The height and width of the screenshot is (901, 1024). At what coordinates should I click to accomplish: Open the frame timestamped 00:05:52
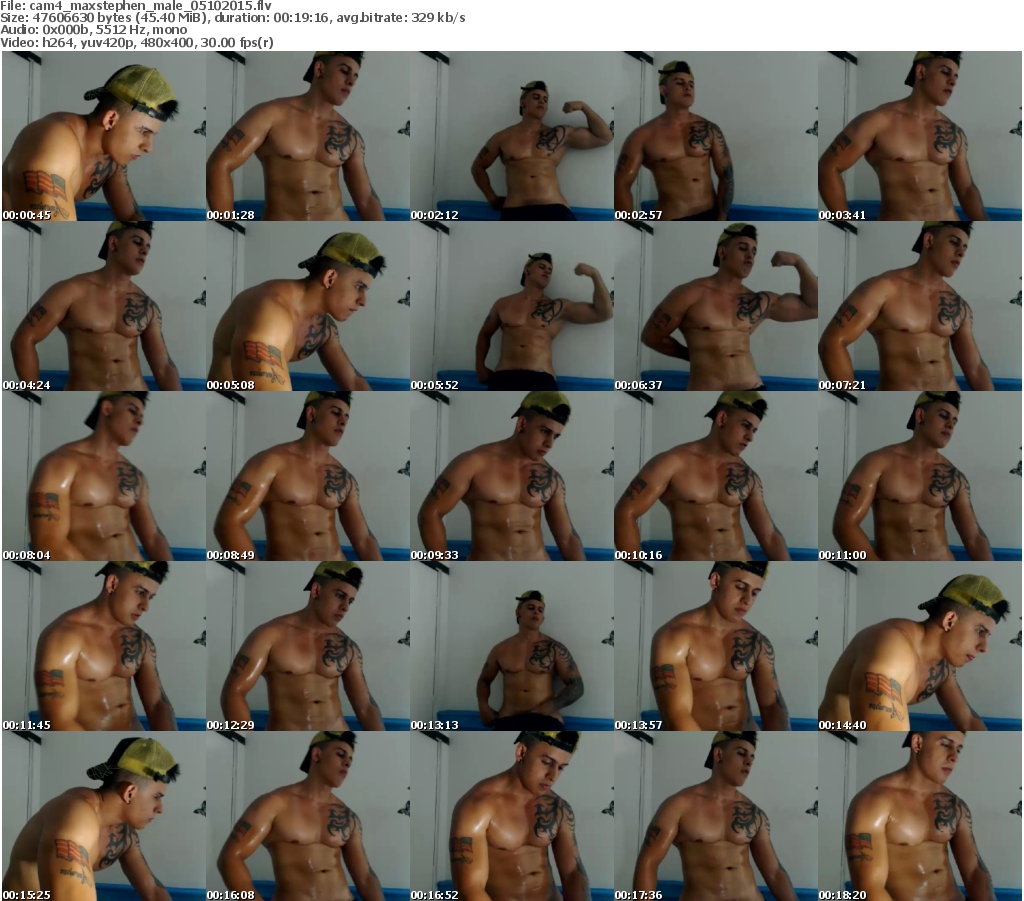pyautogui.click(x=512, y=306)
